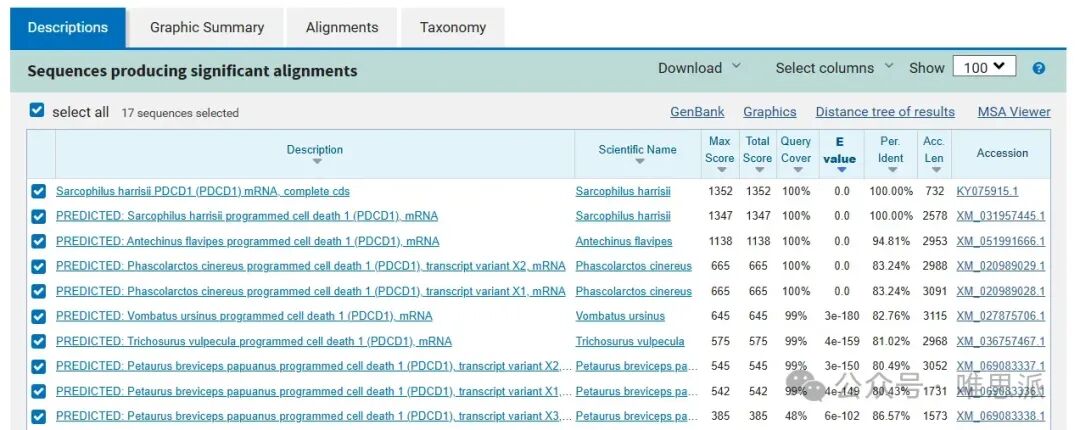Open Trichosurus vulpecula scientific name link

(630, 341)
